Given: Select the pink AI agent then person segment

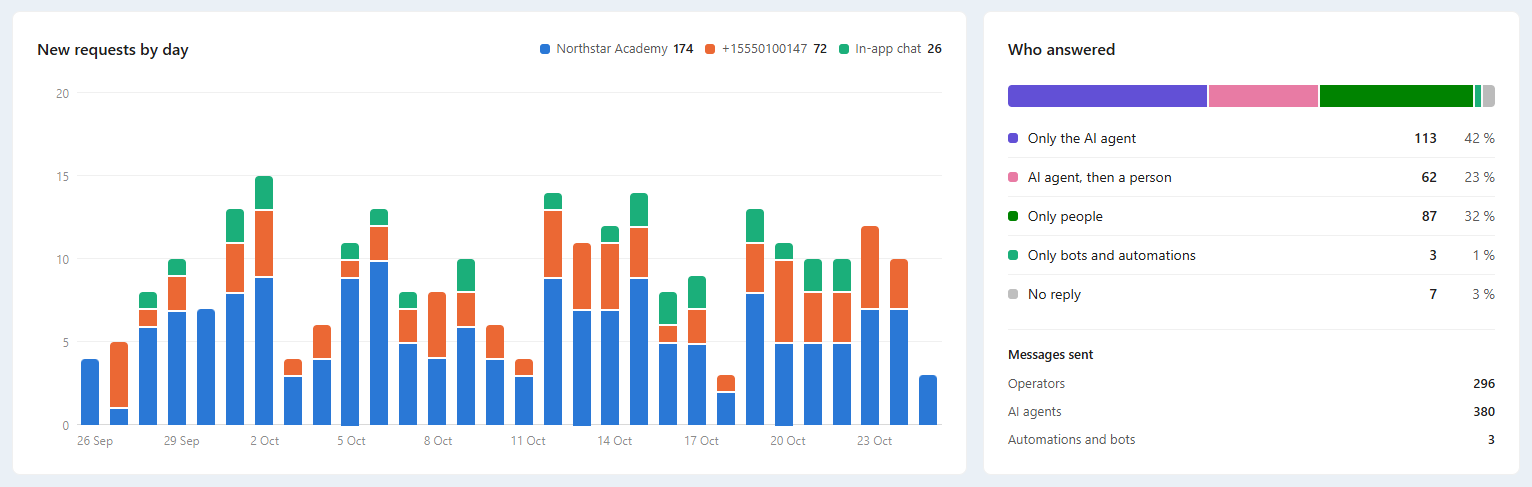Looking at the screenshot, I should tap(1263, 96).
